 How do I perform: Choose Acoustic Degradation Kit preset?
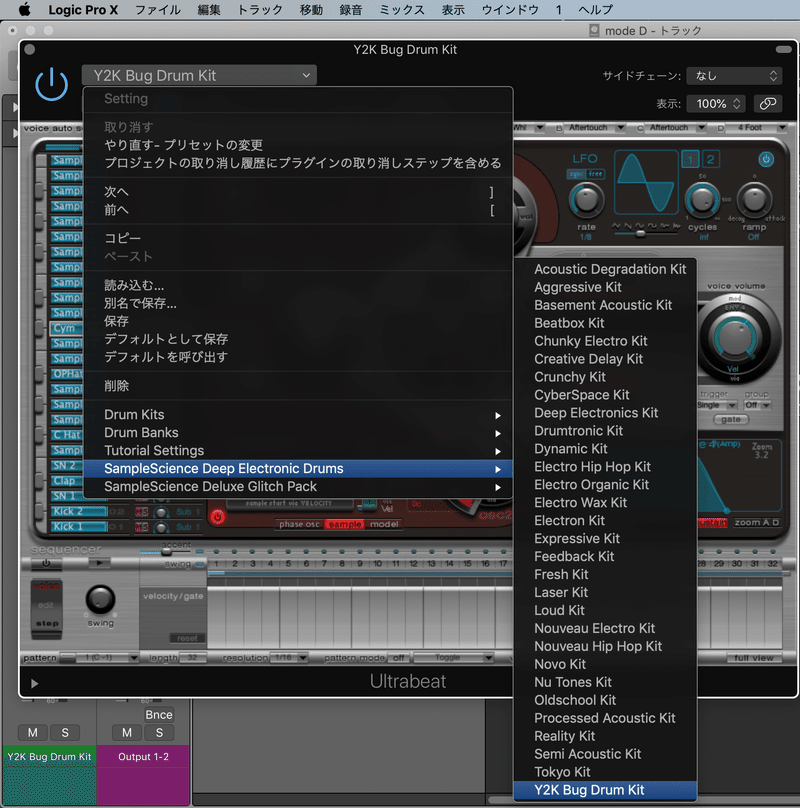(x=605, y=270)
